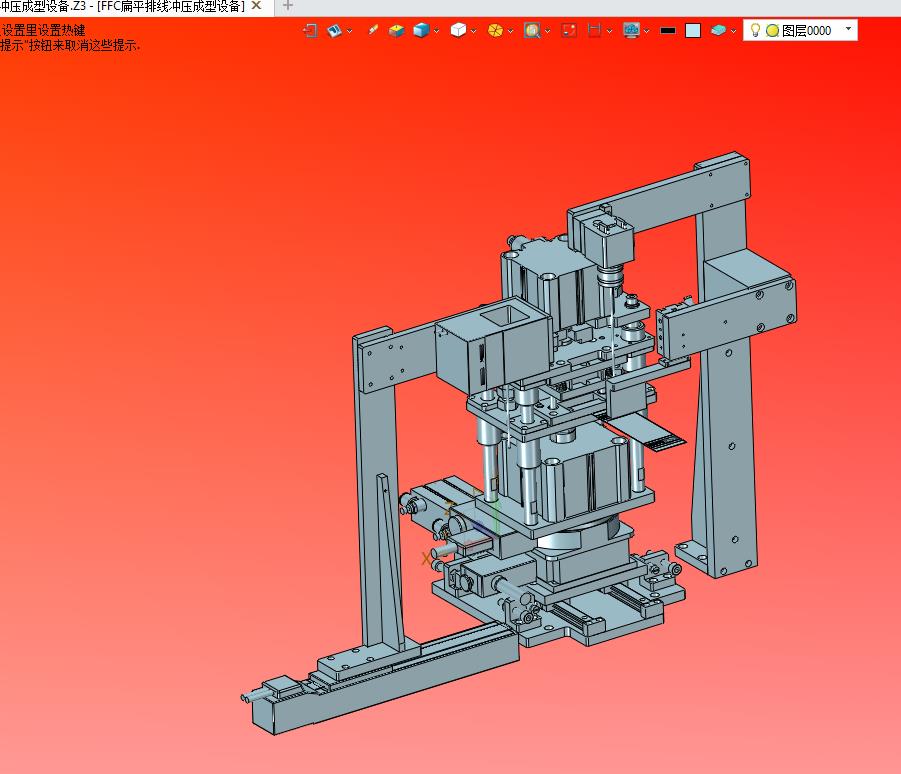Click the yellow-topped box icon
Image resolution: width=901 pixels, height=774 pixels.
(x=396, y=30)
